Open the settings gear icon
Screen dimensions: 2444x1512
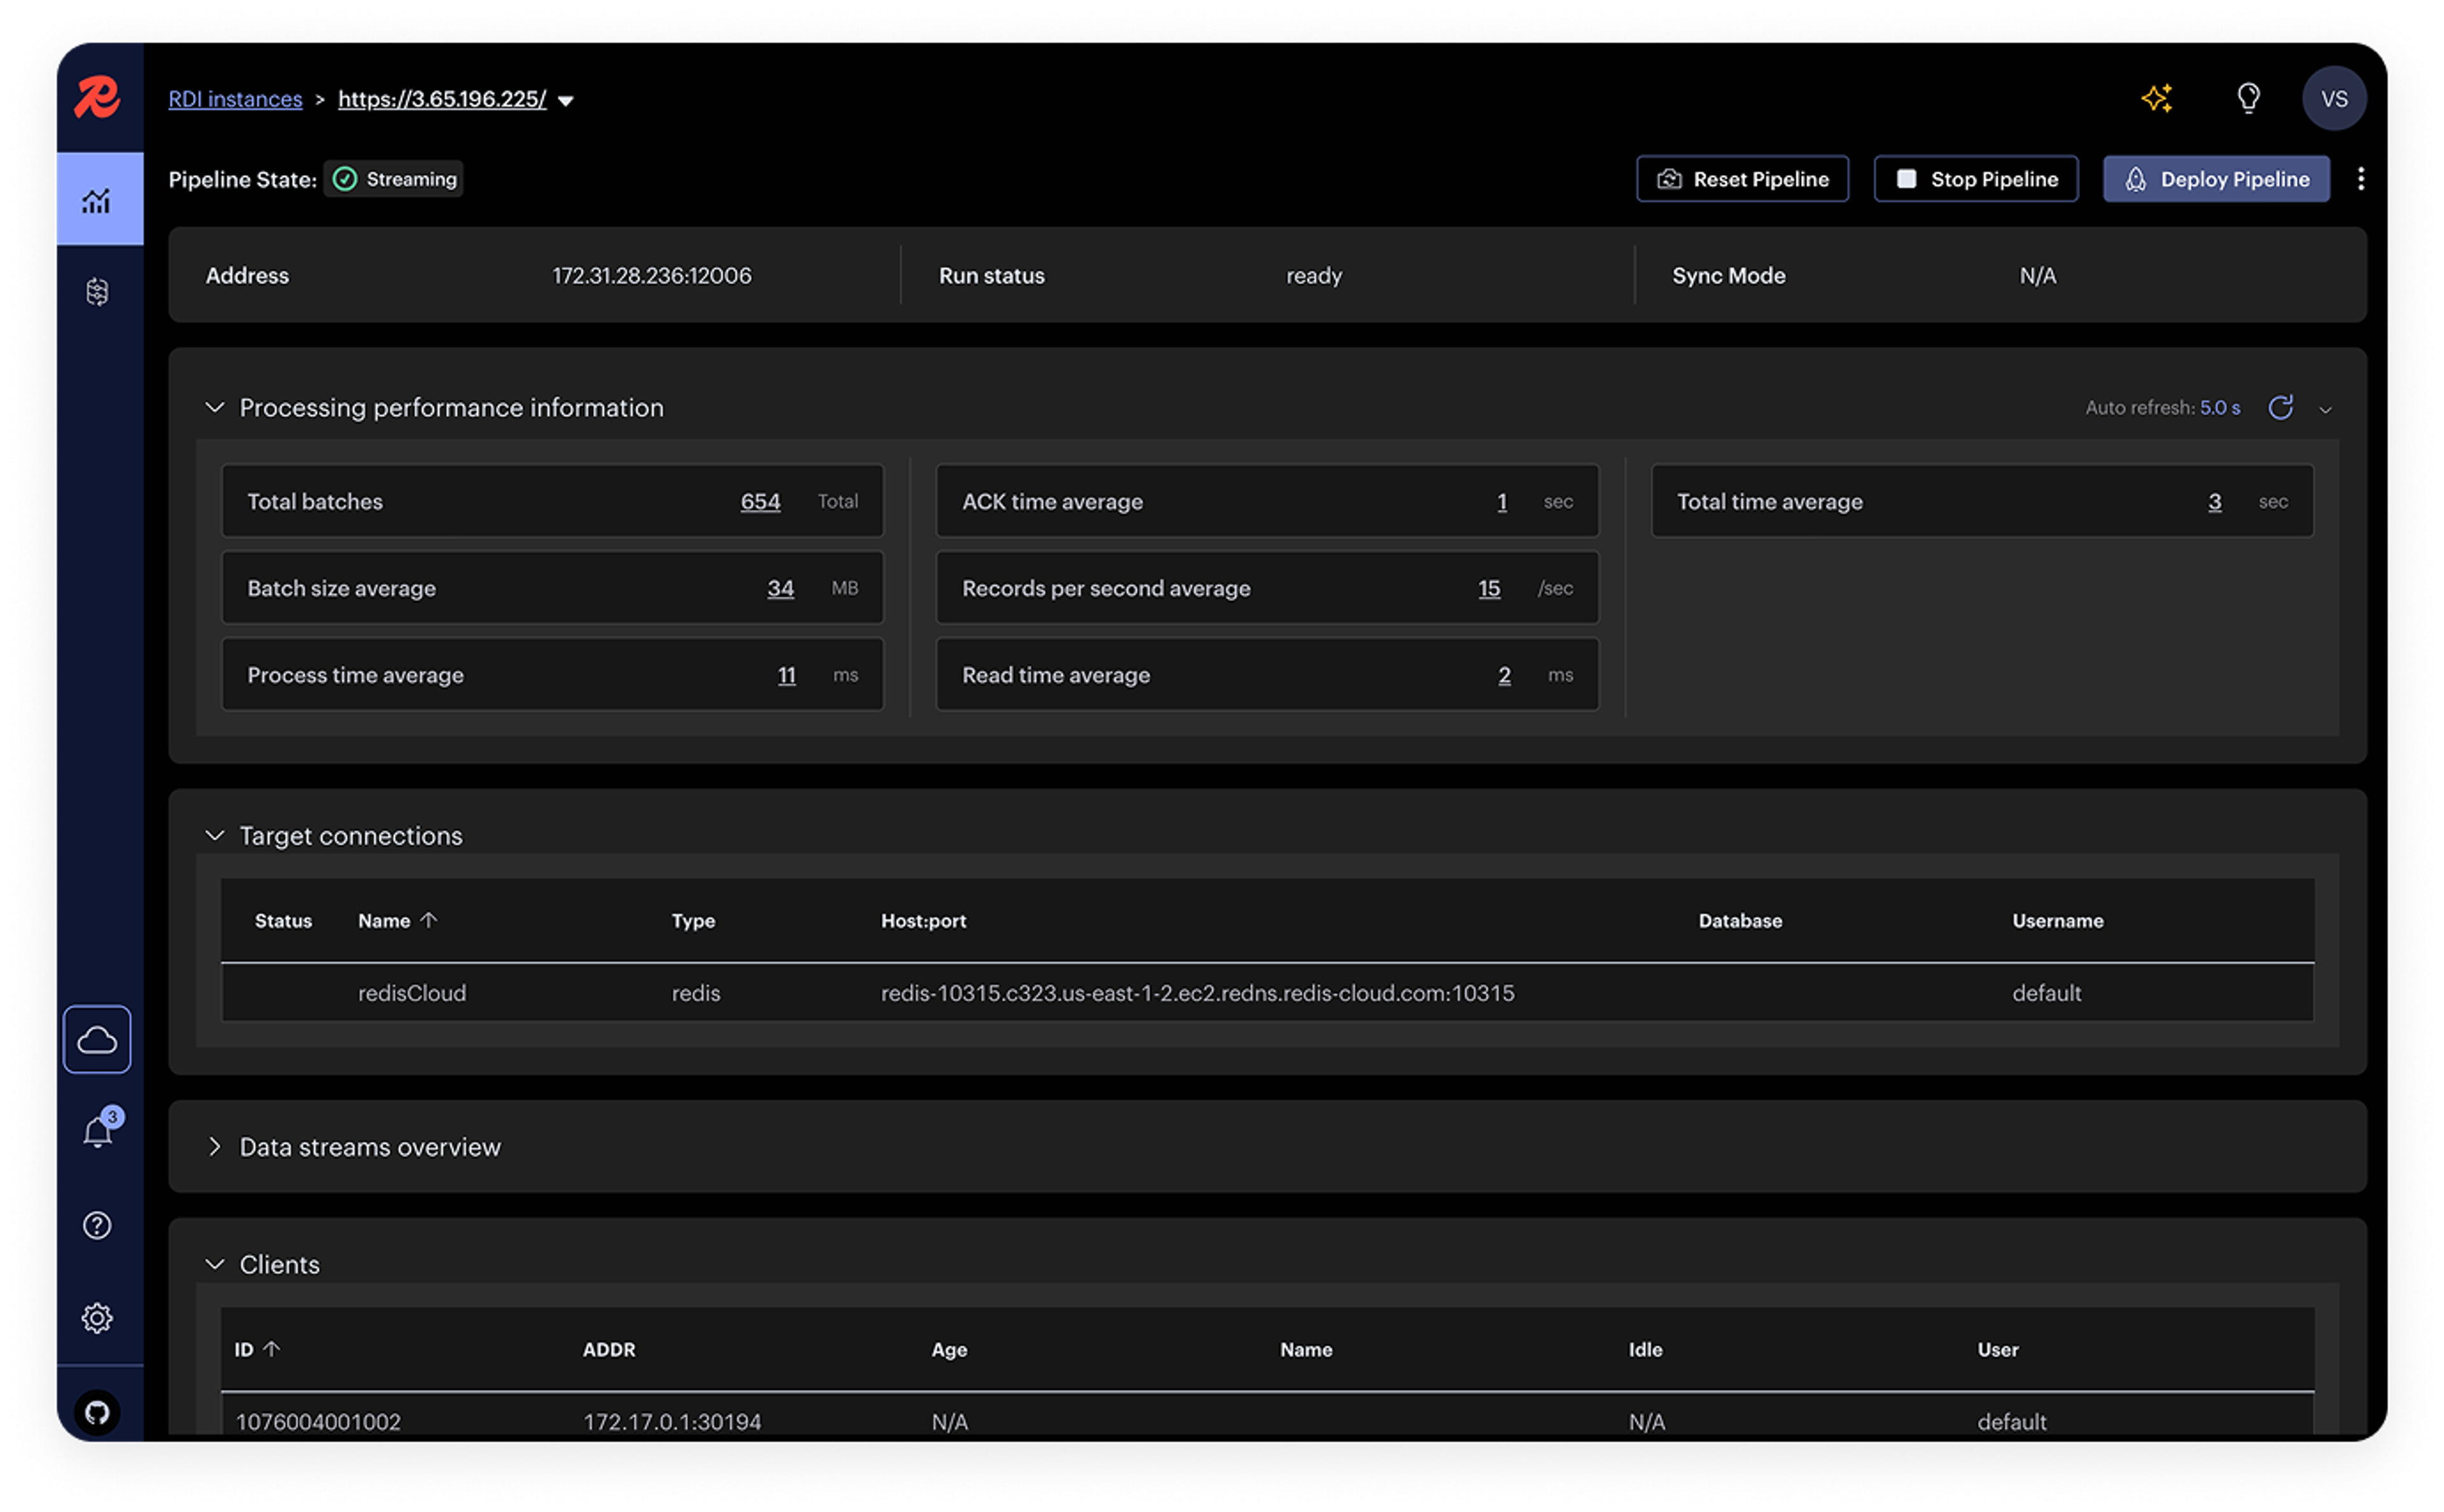(97, 1318)
